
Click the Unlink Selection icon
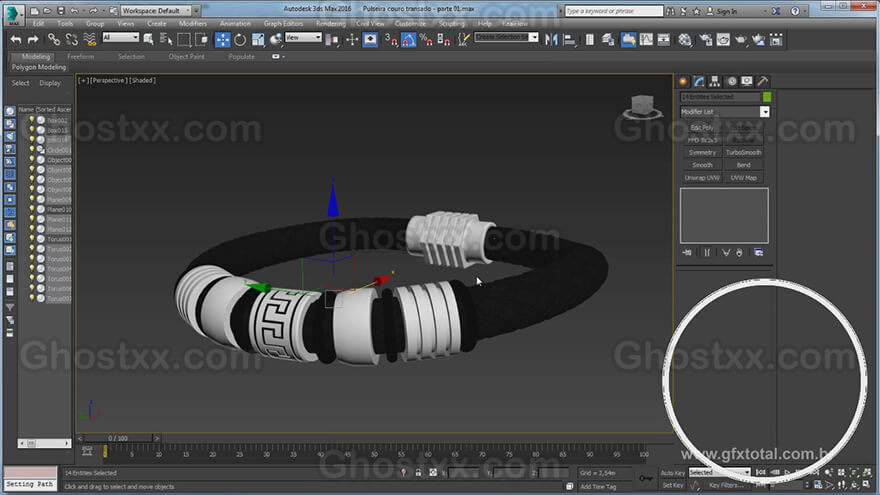[71, 39]
